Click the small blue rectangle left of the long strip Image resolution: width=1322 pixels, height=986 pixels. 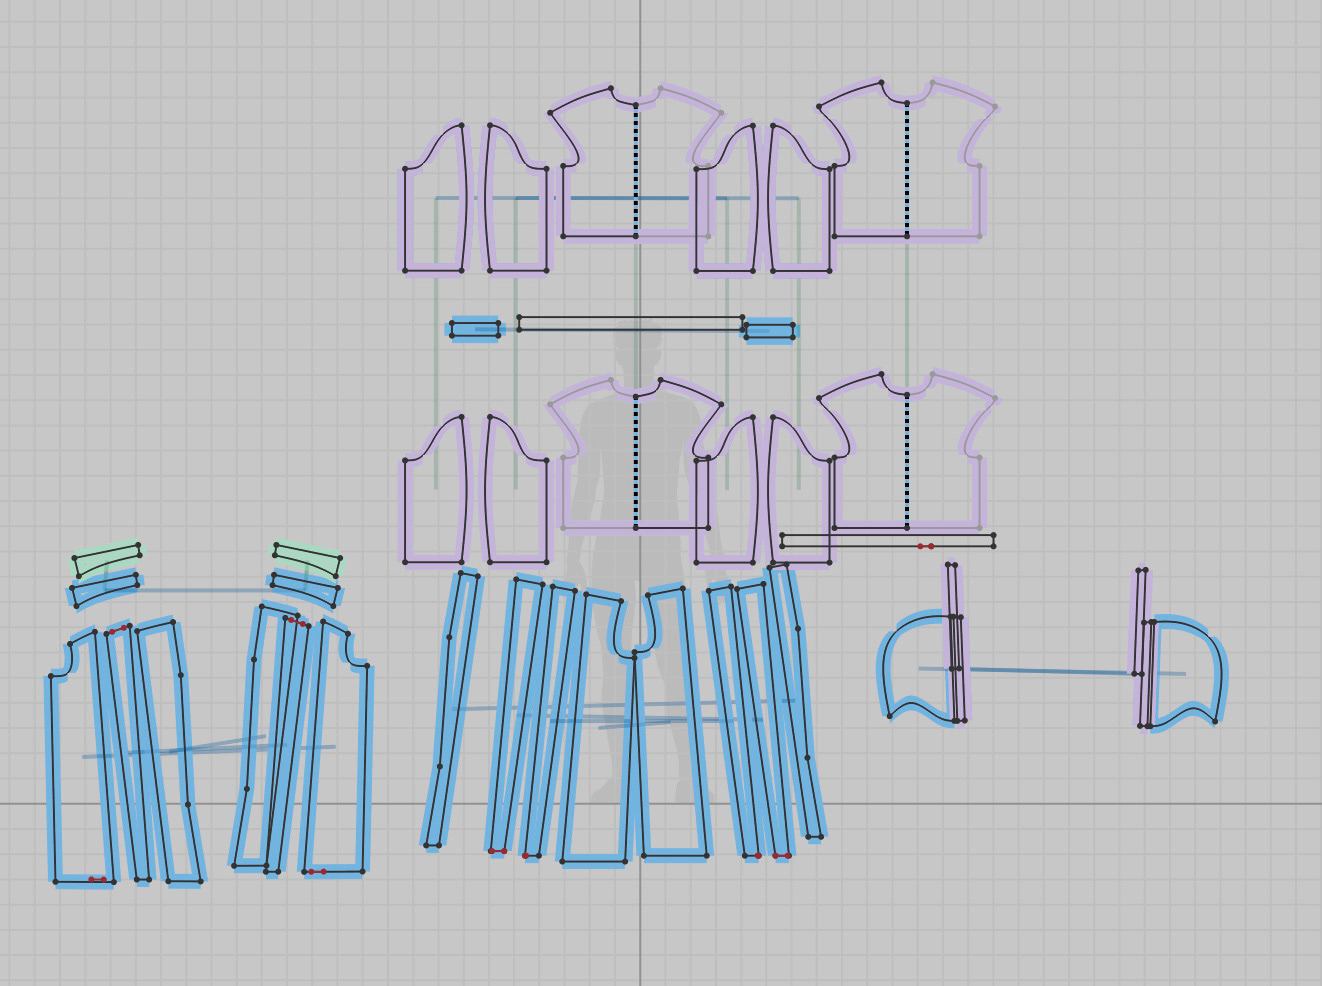pos(475,329)
